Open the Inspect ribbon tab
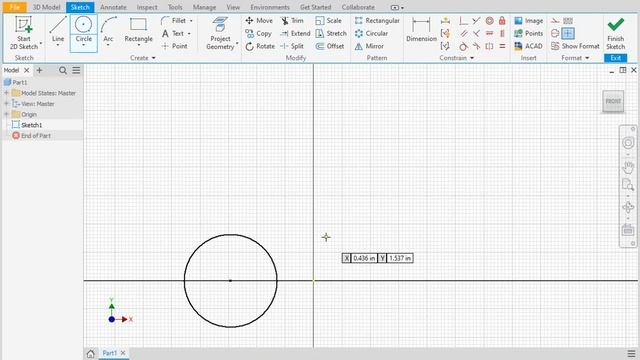This screenshot has width=640, height=360. click(x=147, y=7)
